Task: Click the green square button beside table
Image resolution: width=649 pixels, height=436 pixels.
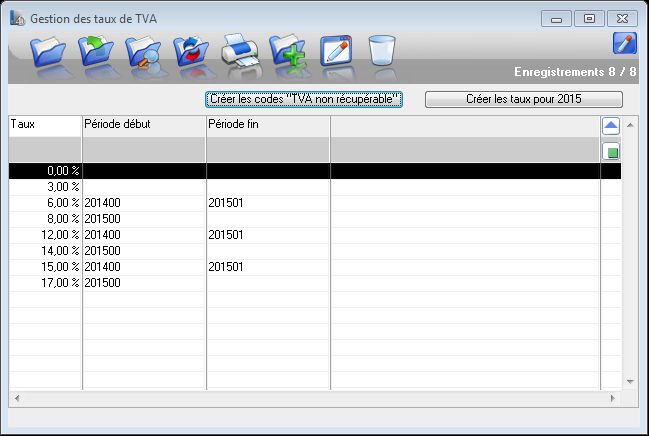Action: pos(611,152)
